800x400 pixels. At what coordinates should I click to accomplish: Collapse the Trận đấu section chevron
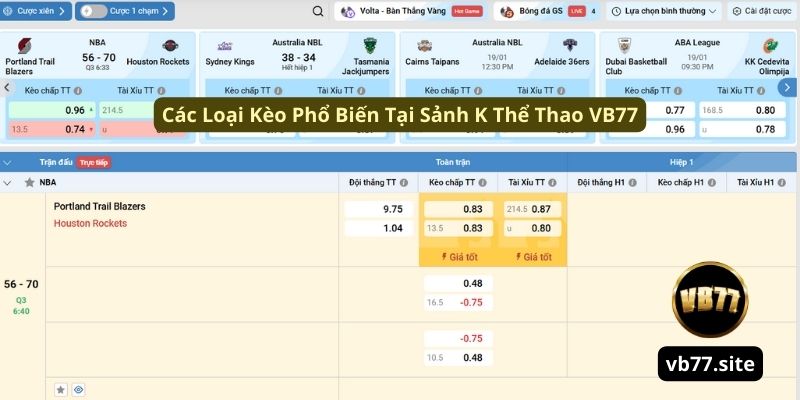tap(7, 163)
